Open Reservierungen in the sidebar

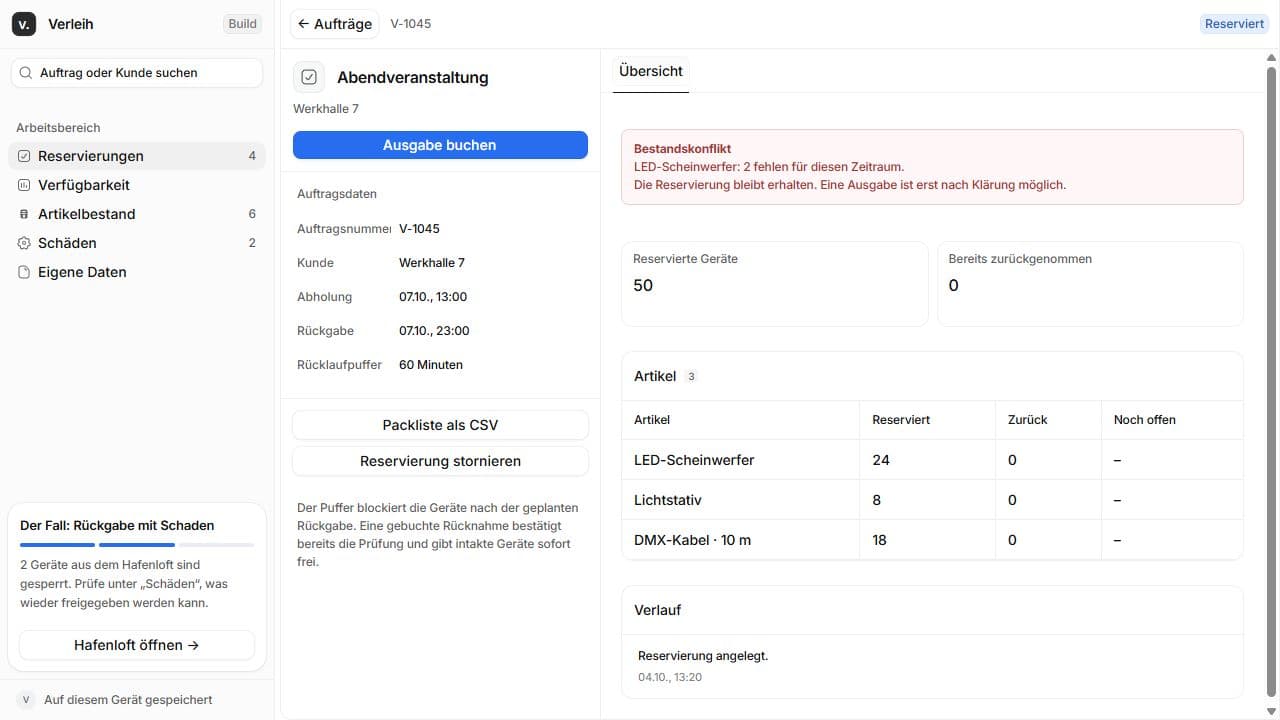click(137, 156)
